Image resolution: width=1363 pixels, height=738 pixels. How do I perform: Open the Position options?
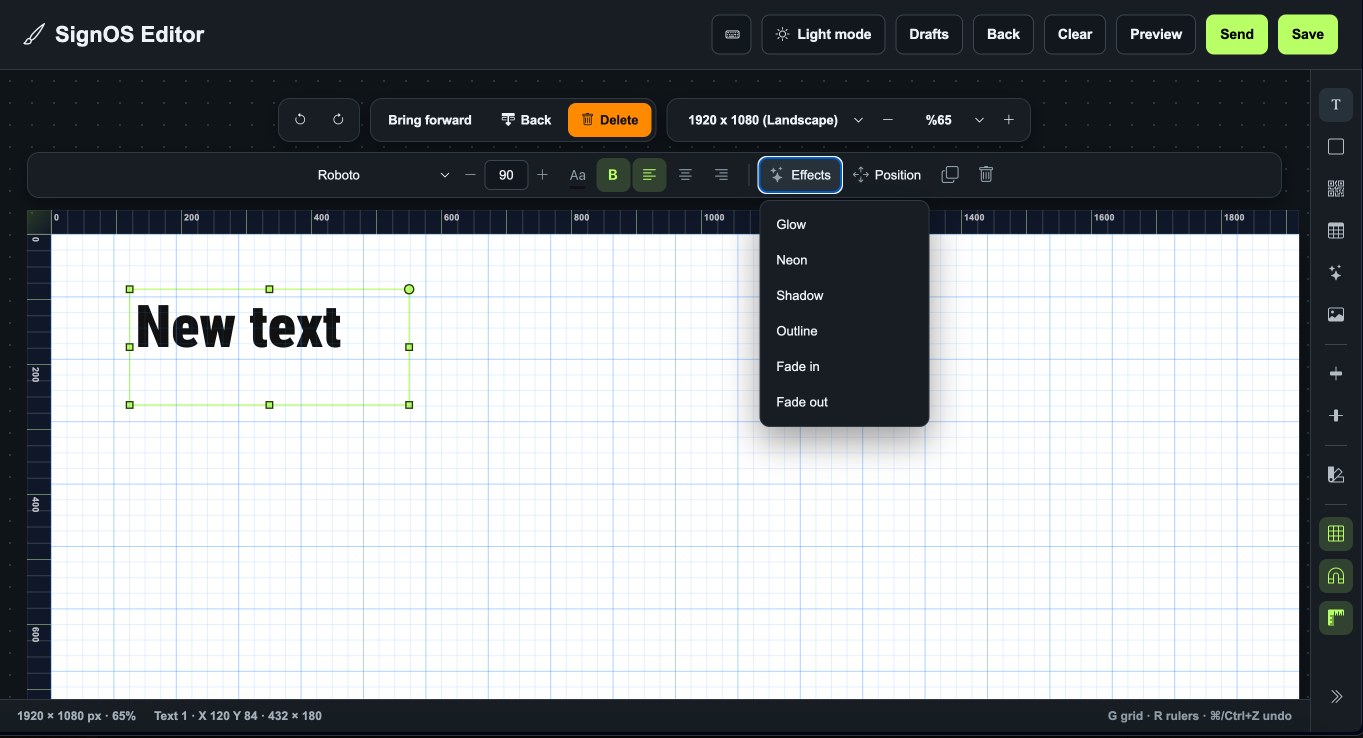pos(887,175)
